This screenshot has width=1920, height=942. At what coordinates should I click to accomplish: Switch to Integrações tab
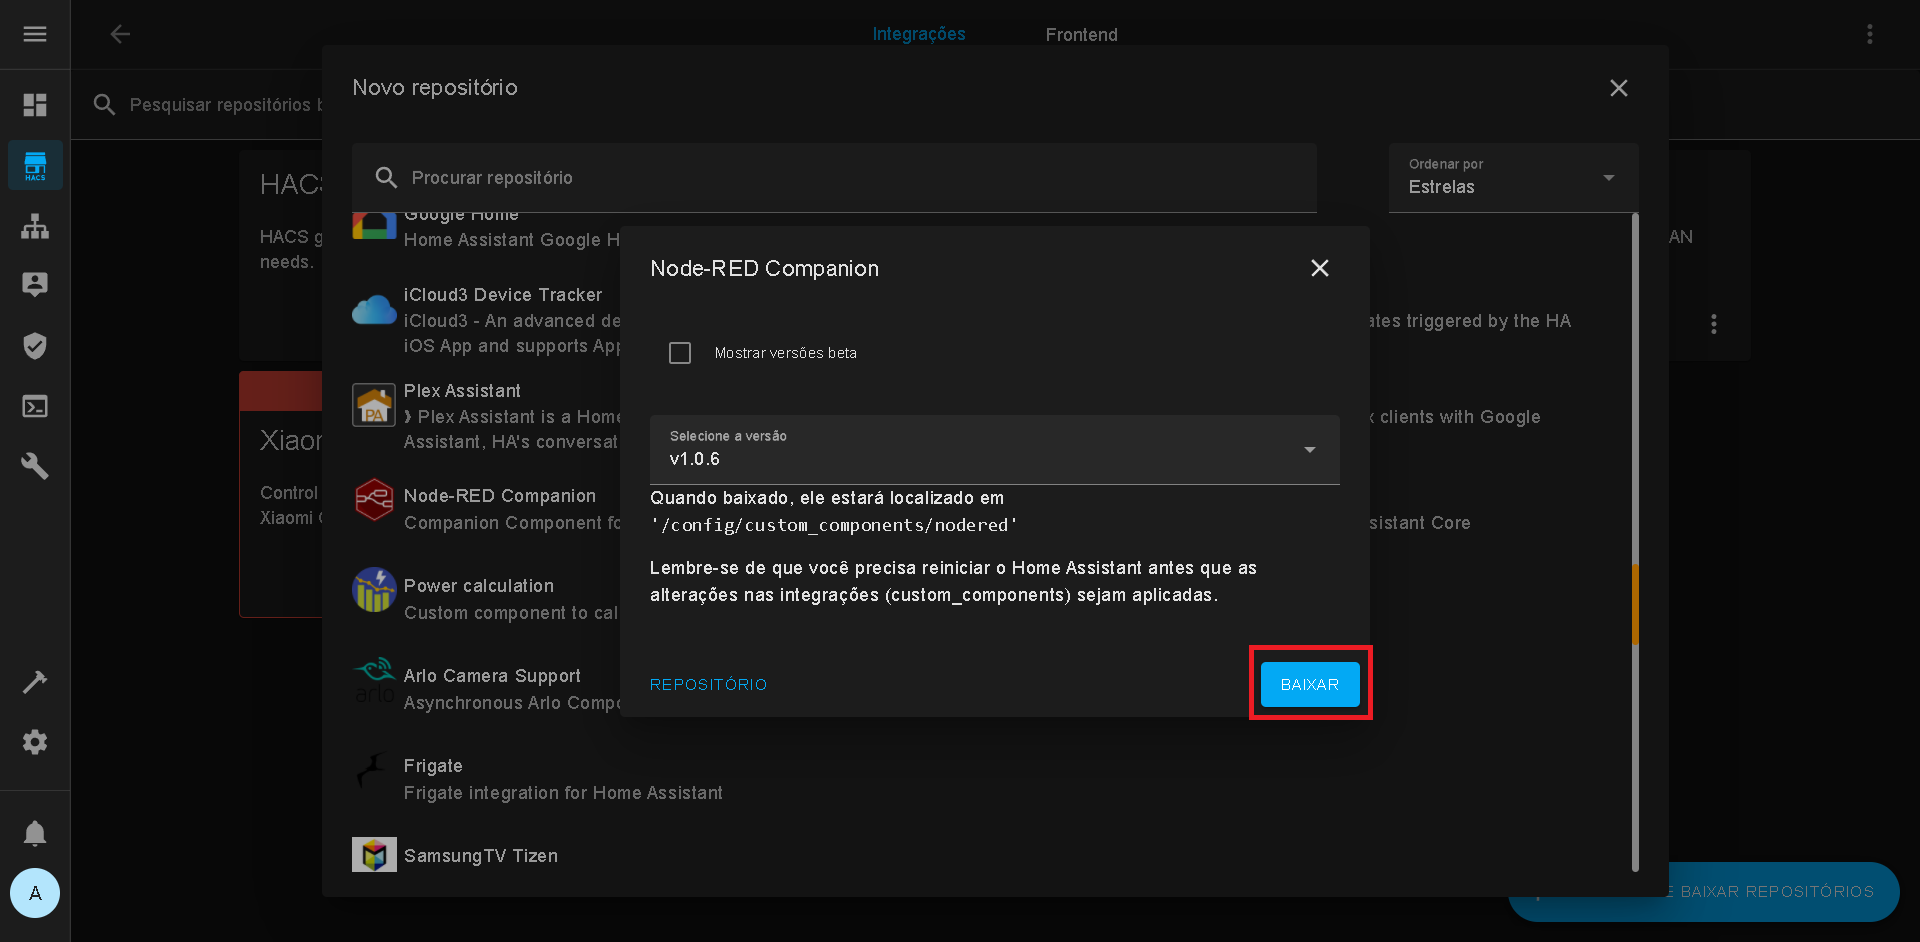[x=919, y=34]
